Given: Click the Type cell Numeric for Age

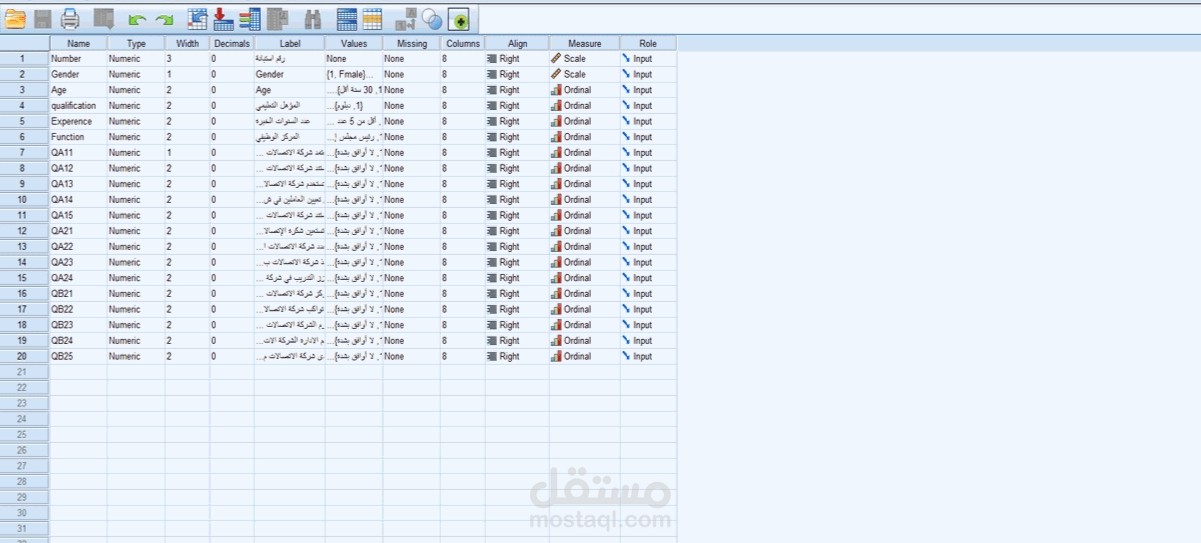Looking at the screenshot, I should pos(136,90).
